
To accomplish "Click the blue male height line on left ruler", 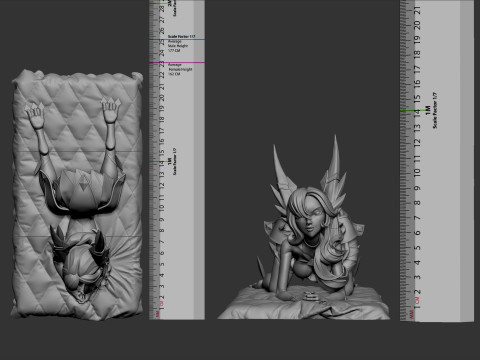I will (177, 39).
